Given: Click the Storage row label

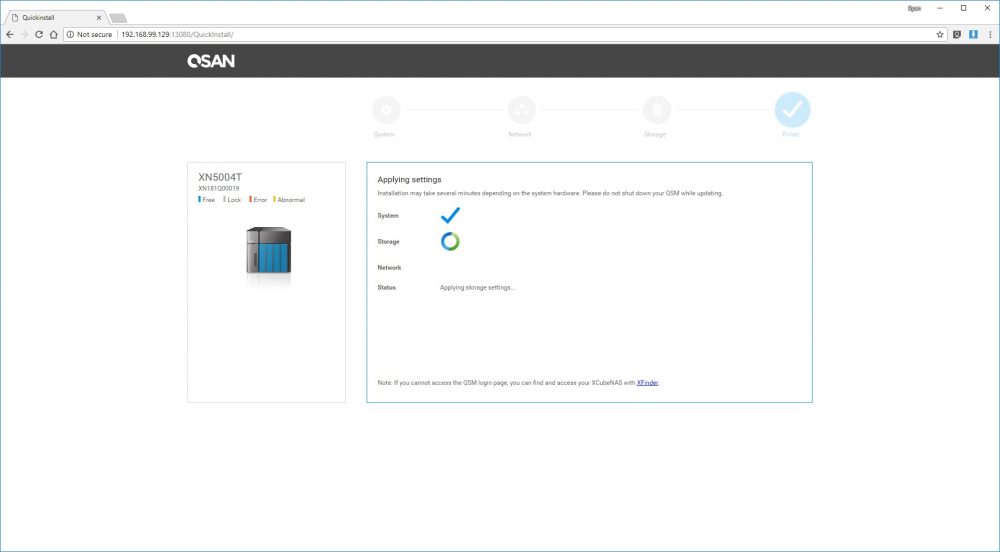Looking at the screenshot, I should (388, 242).
